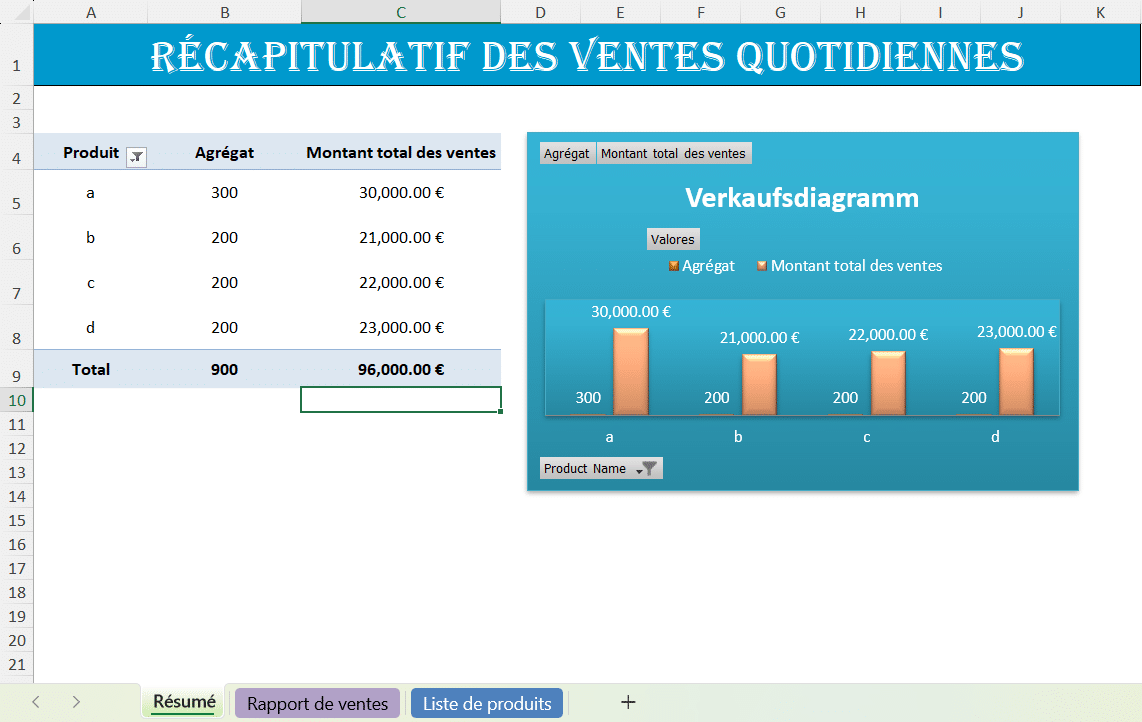
Task: Switch to the Rapport de ventes tab
Action: [x=317, y=702]
